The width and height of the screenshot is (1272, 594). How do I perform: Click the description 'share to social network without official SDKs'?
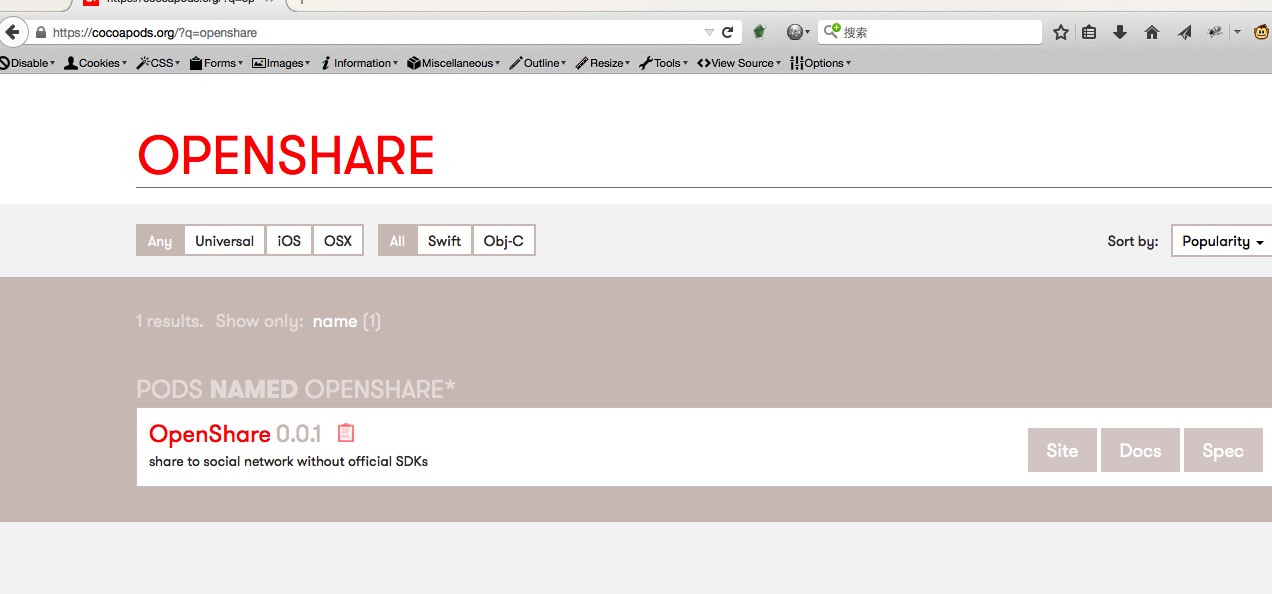(x=288, y=461)
